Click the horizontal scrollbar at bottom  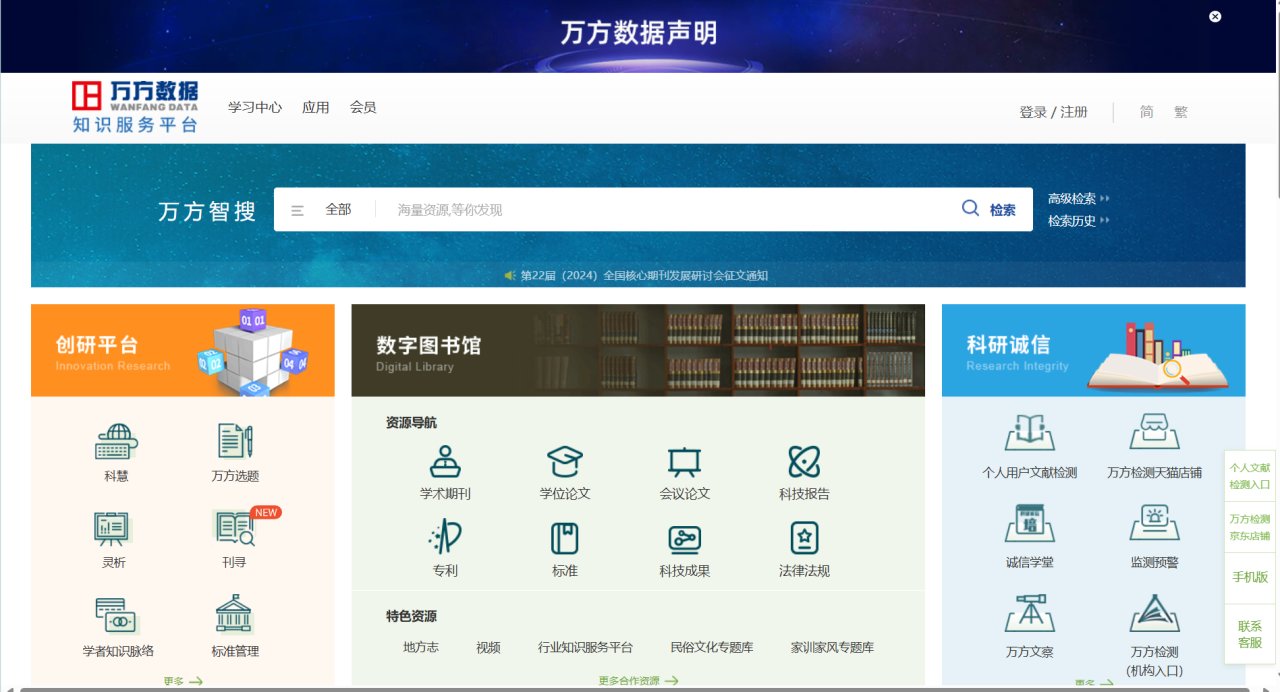[634, 689]
